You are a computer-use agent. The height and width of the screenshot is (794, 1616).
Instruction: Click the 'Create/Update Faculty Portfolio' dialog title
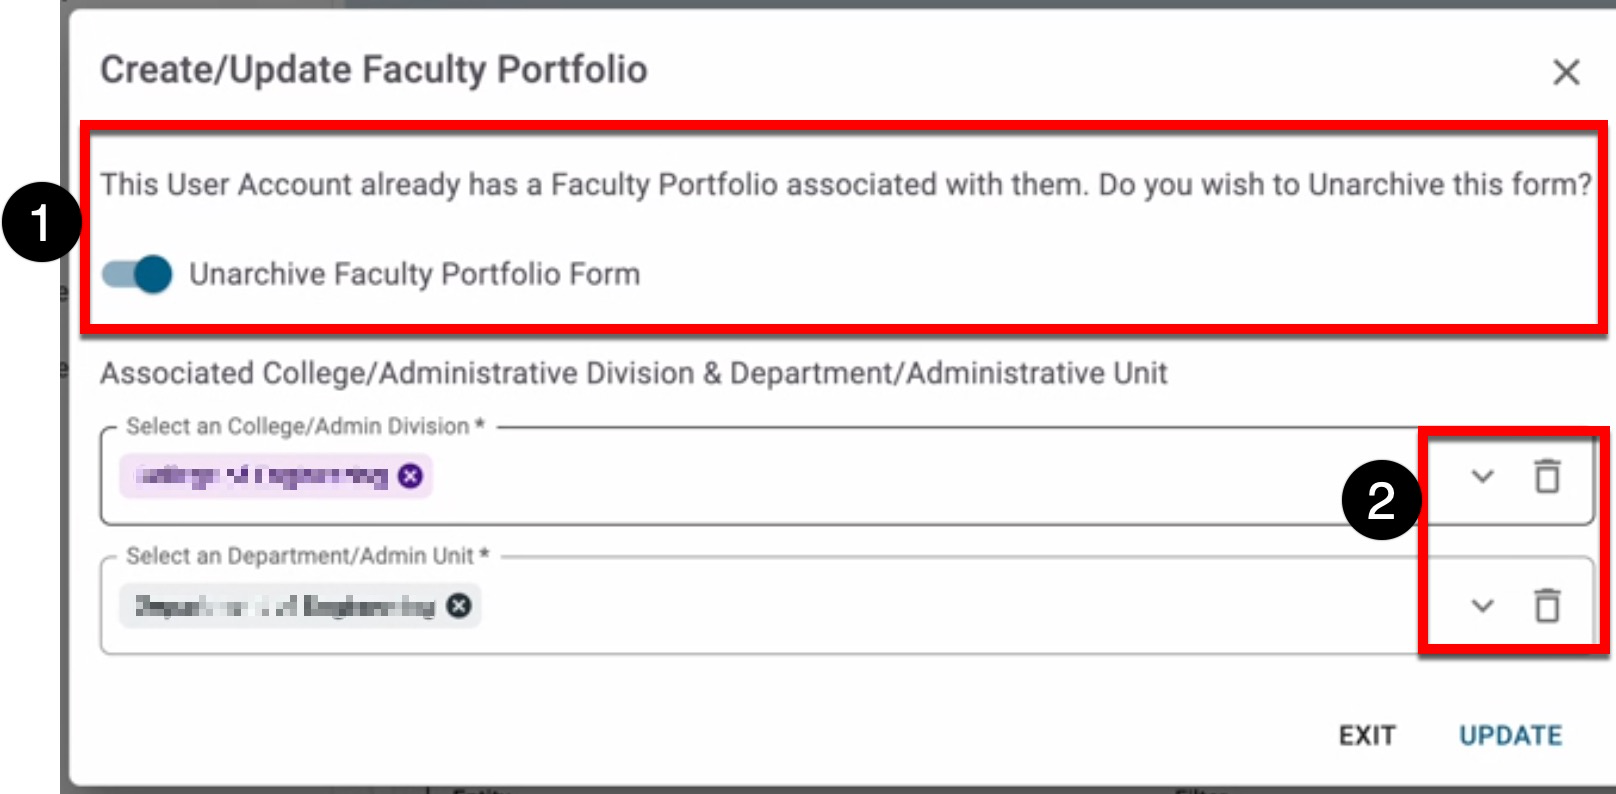[374, 70]
